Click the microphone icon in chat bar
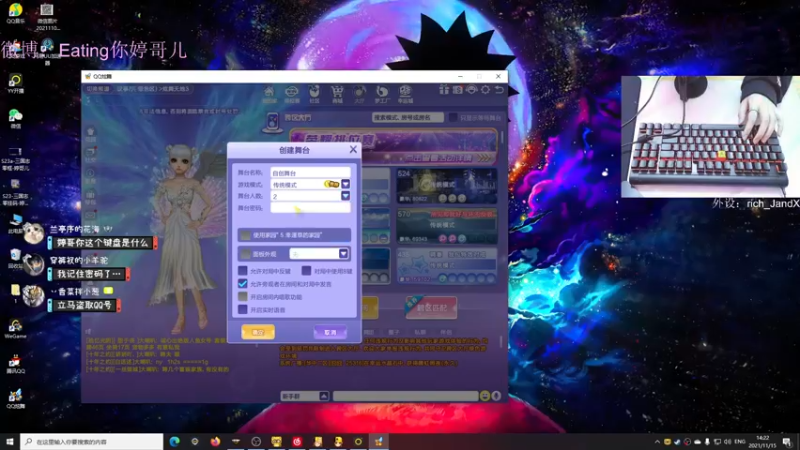This screenshot has width=800, height=450. [496, 396]
